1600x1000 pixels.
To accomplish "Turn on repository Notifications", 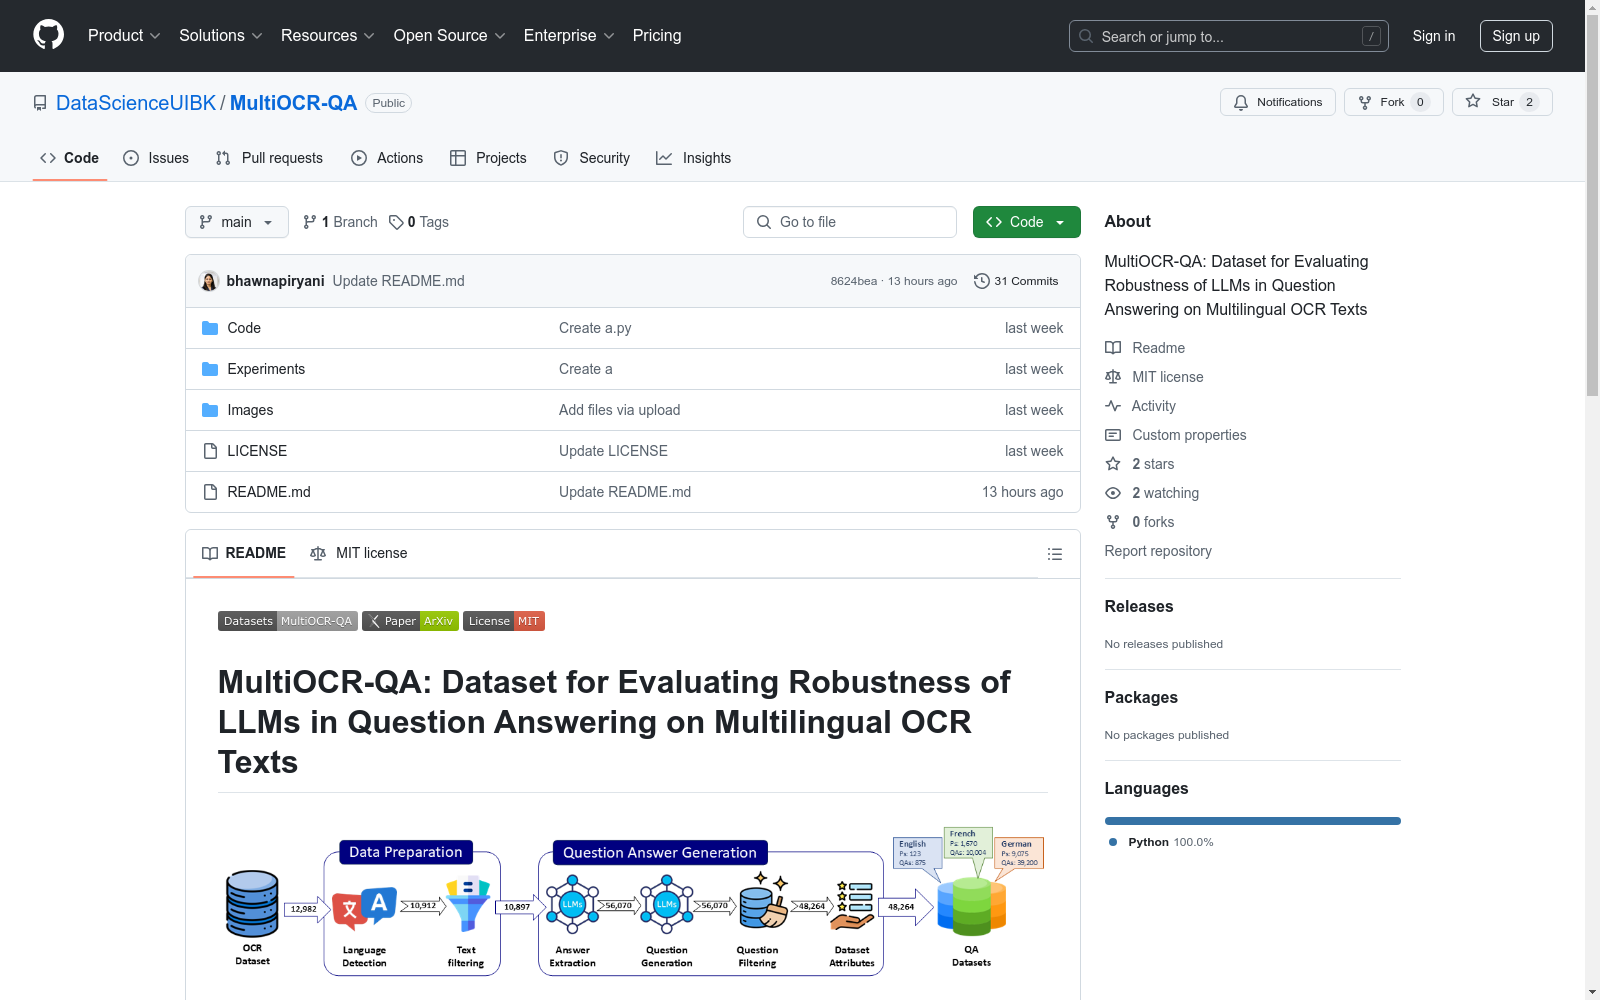I will click(1277, 102).
